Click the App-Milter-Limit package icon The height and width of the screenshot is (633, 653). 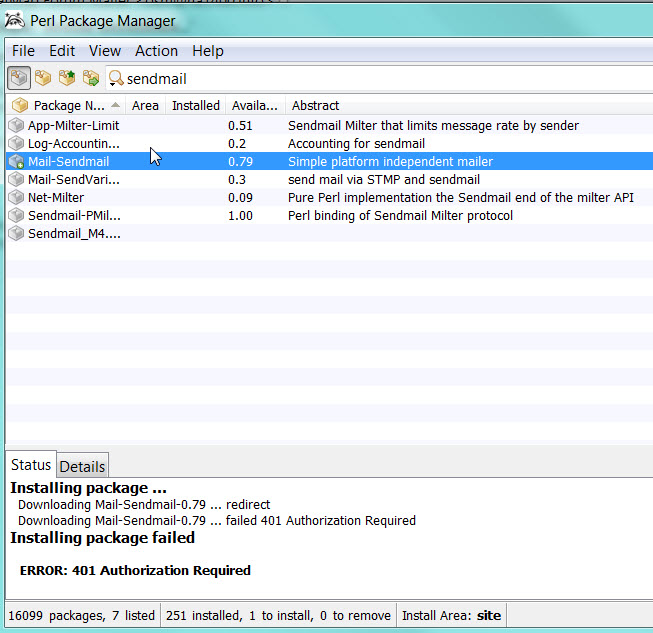pos(16,125)
